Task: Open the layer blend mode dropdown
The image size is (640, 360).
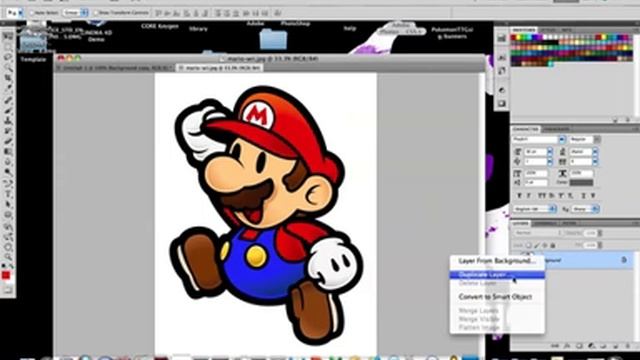Action: click(x=537, y=233)
